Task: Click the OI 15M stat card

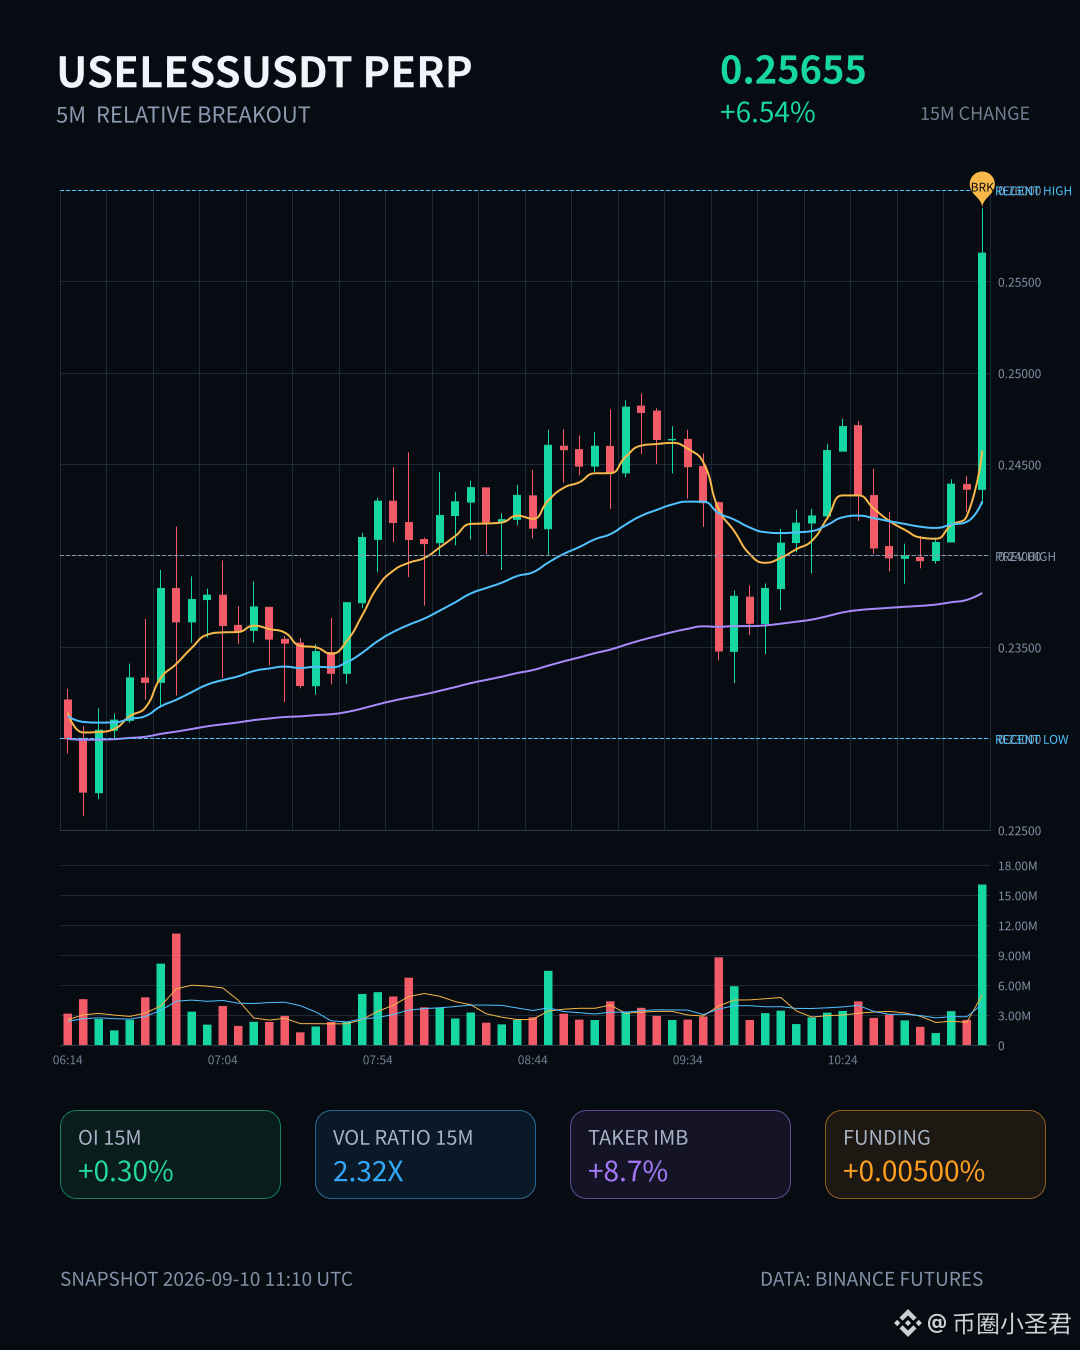Action: pyautogui.click(x=170, y=1154)
